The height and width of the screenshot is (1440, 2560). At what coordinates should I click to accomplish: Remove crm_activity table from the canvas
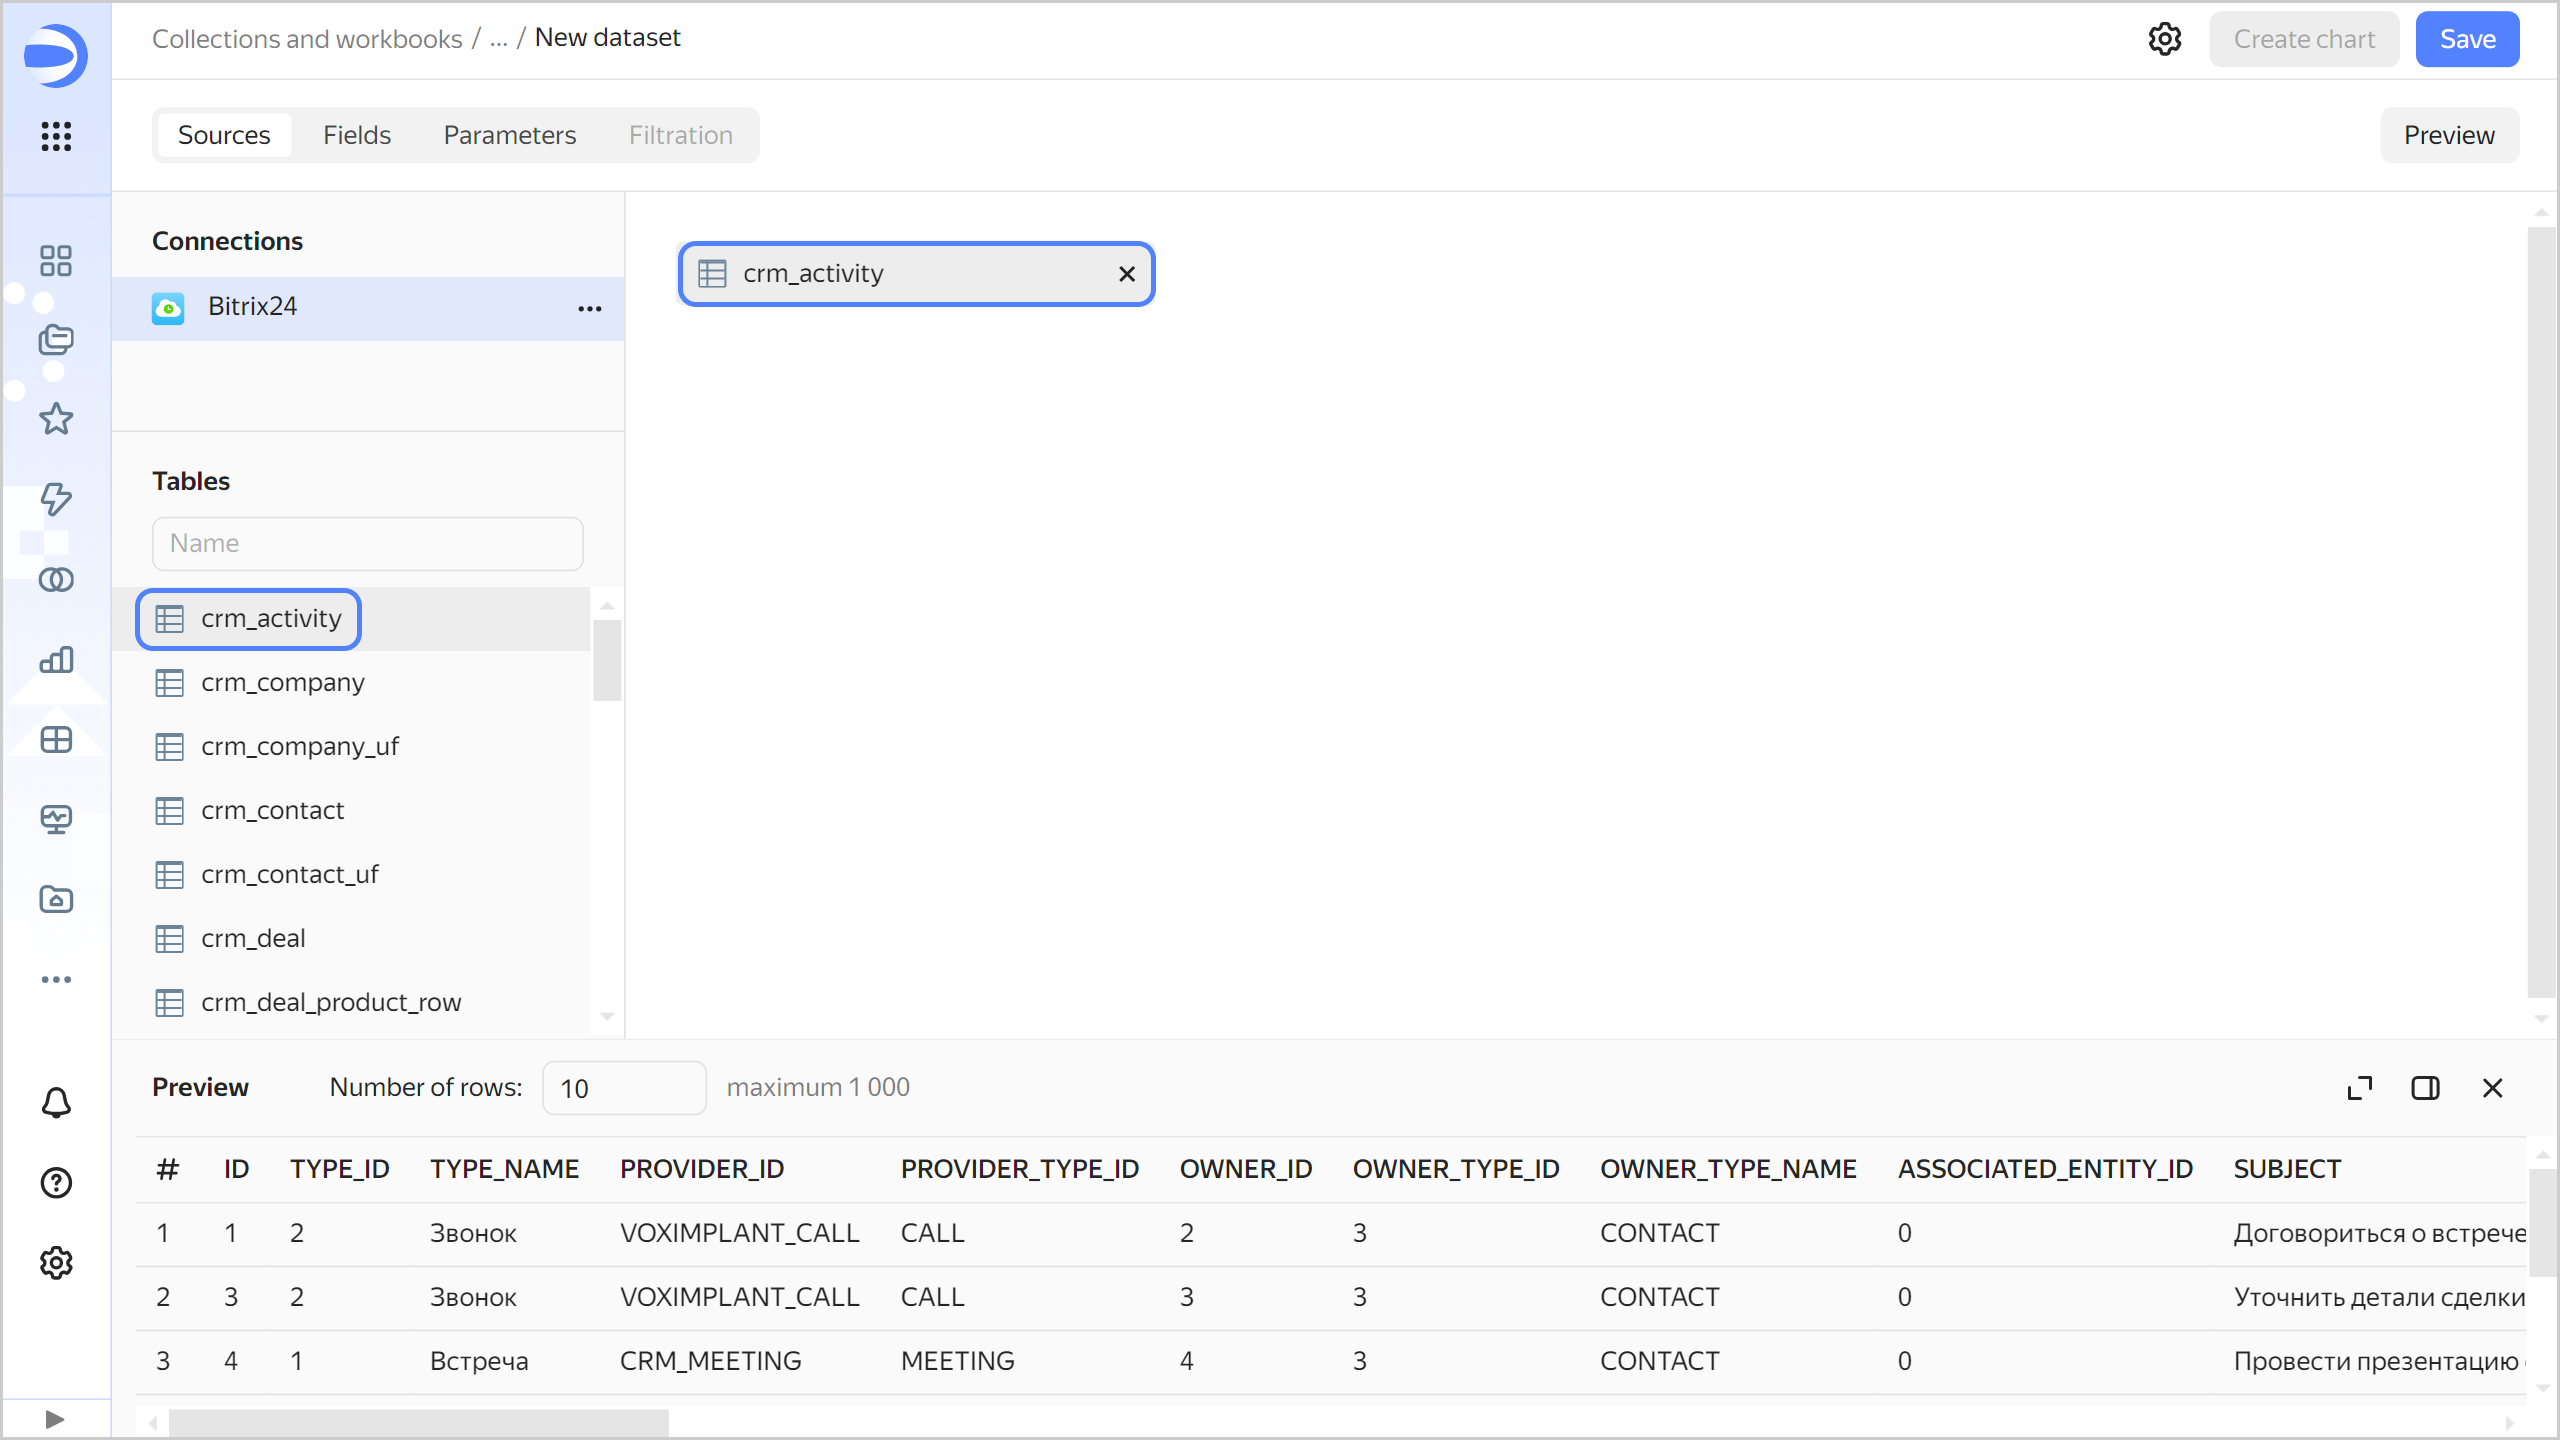click(x=1126, y=274)
